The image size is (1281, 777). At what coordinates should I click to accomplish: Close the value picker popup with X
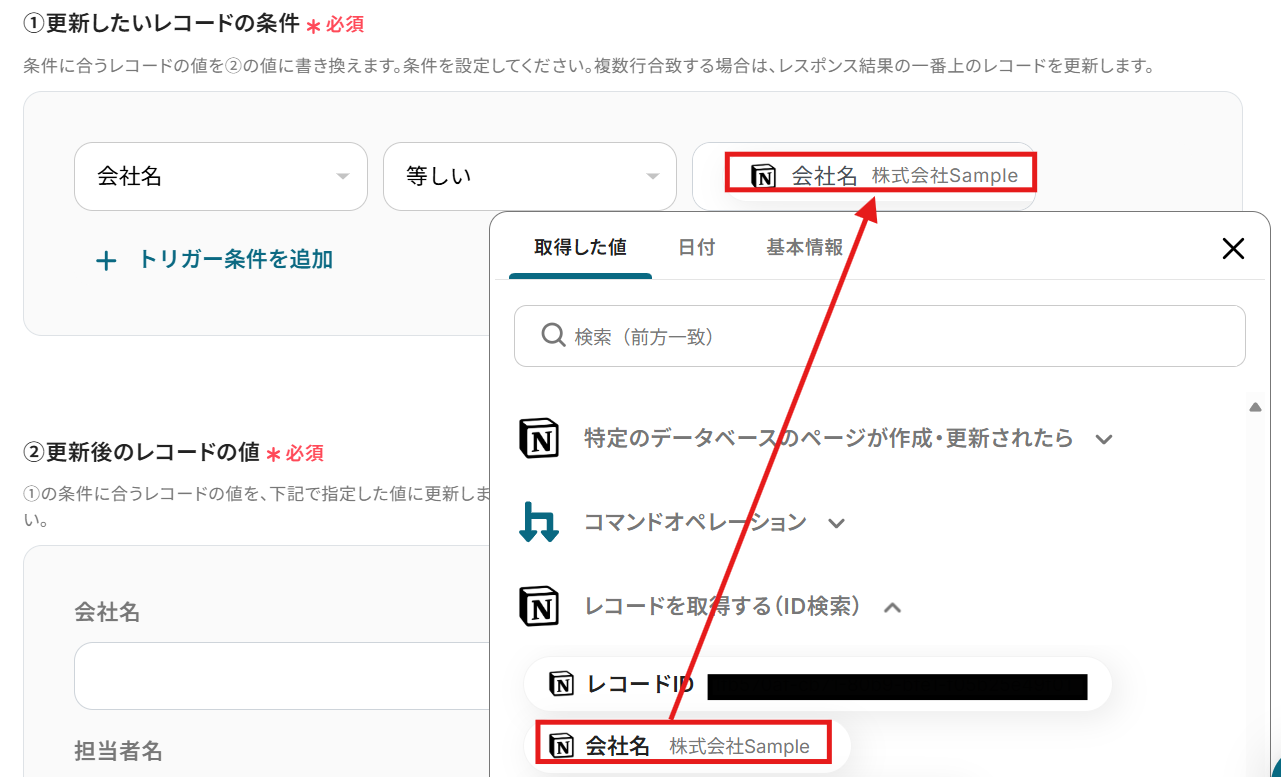point(1233,249)
